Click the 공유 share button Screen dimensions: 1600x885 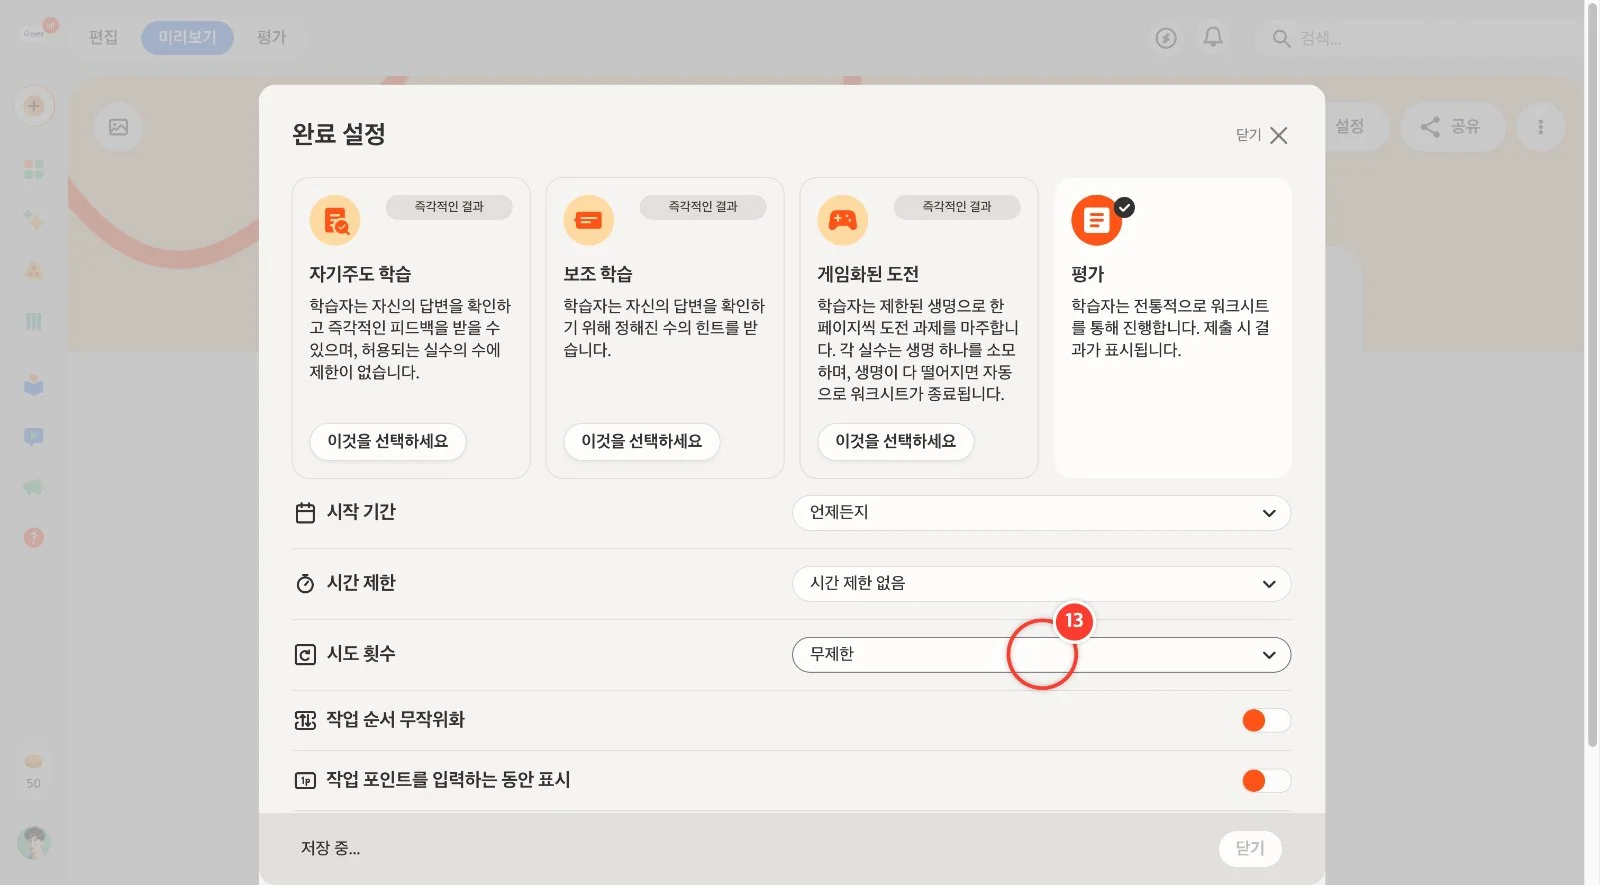click(1452, 127)
